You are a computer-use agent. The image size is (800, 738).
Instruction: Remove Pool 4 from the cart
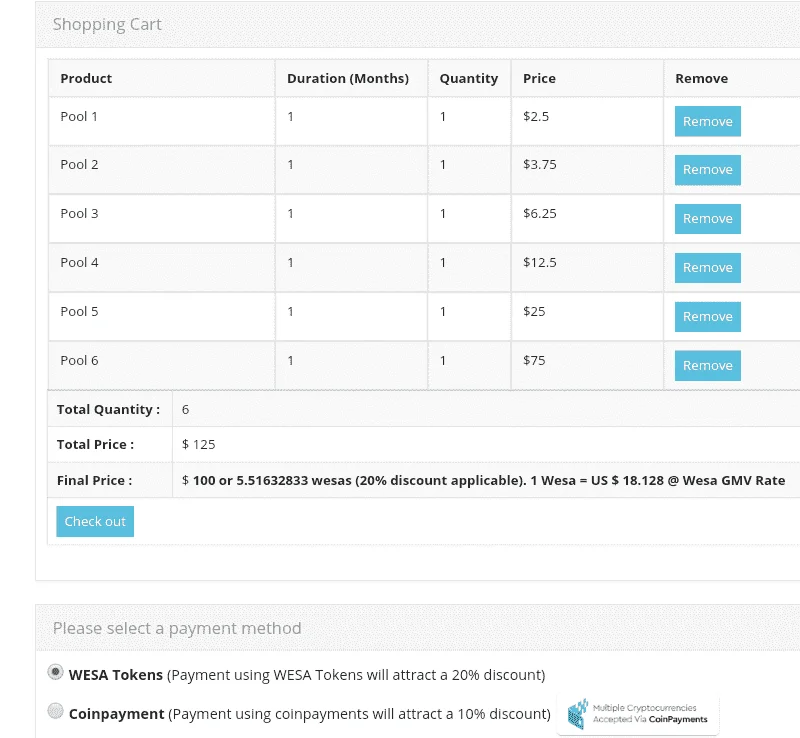[707, 268]
